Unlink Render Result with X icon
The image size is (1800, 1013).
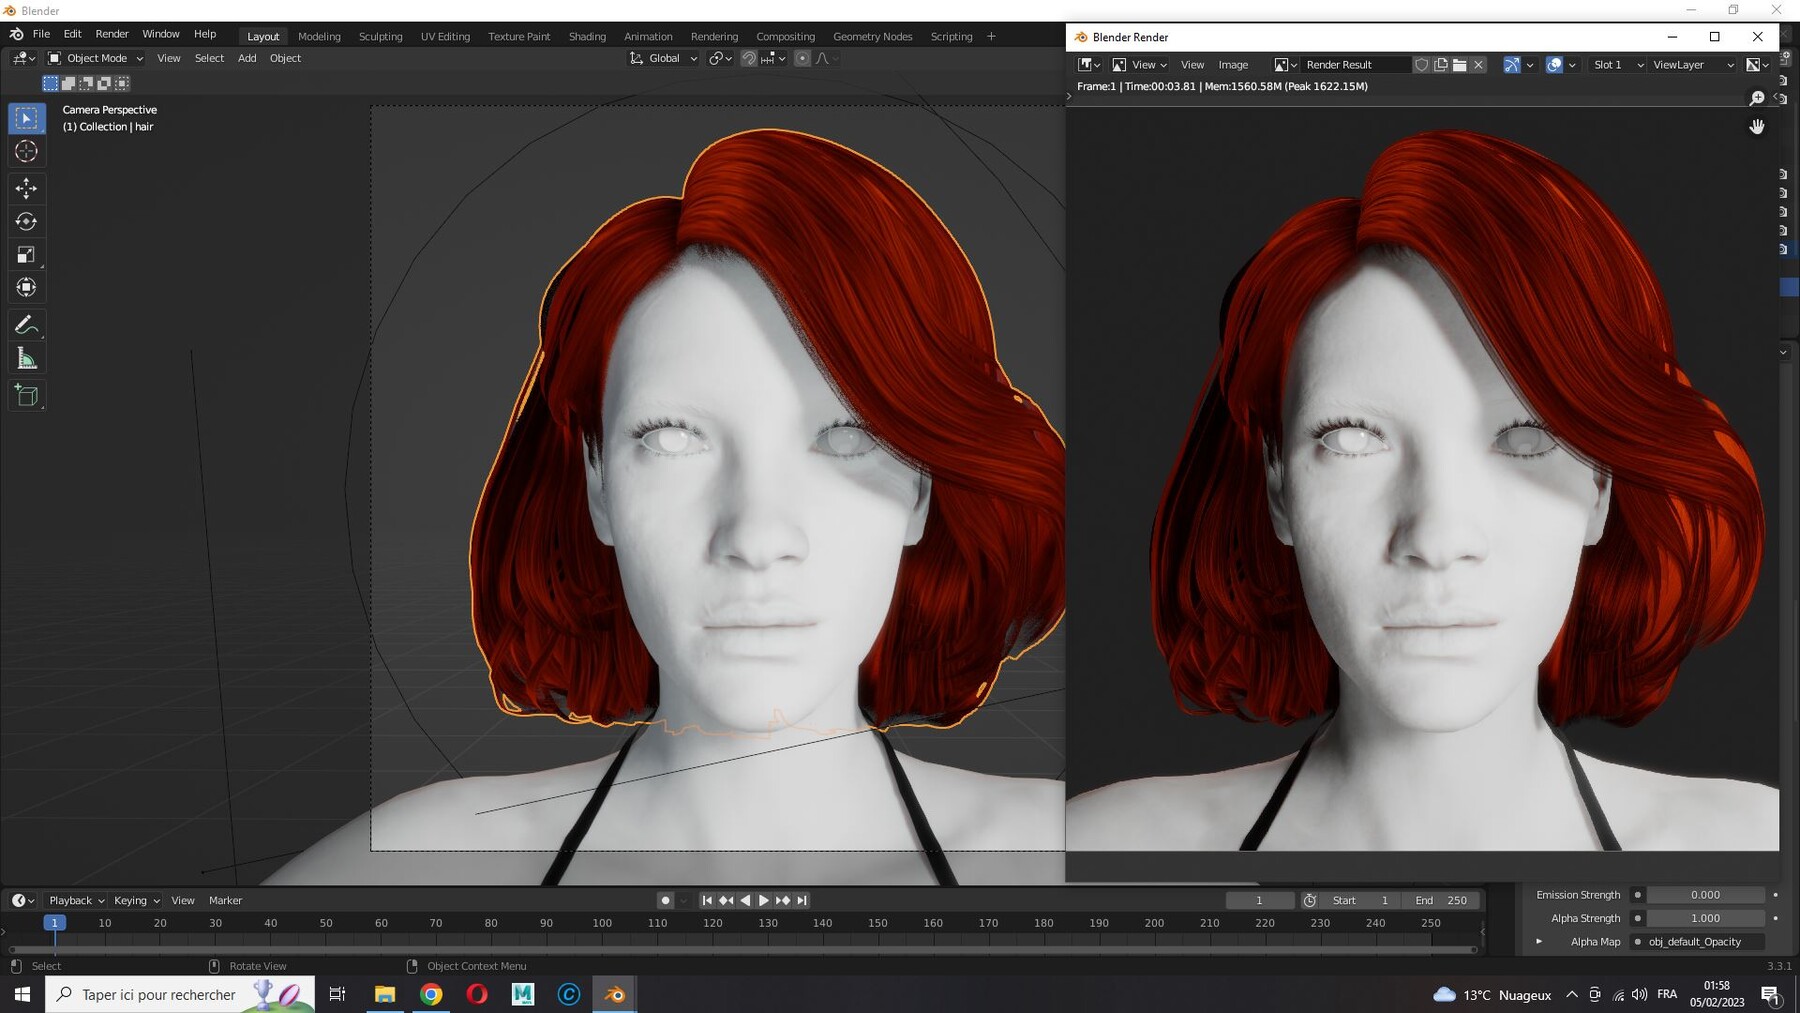[1479, 64]
